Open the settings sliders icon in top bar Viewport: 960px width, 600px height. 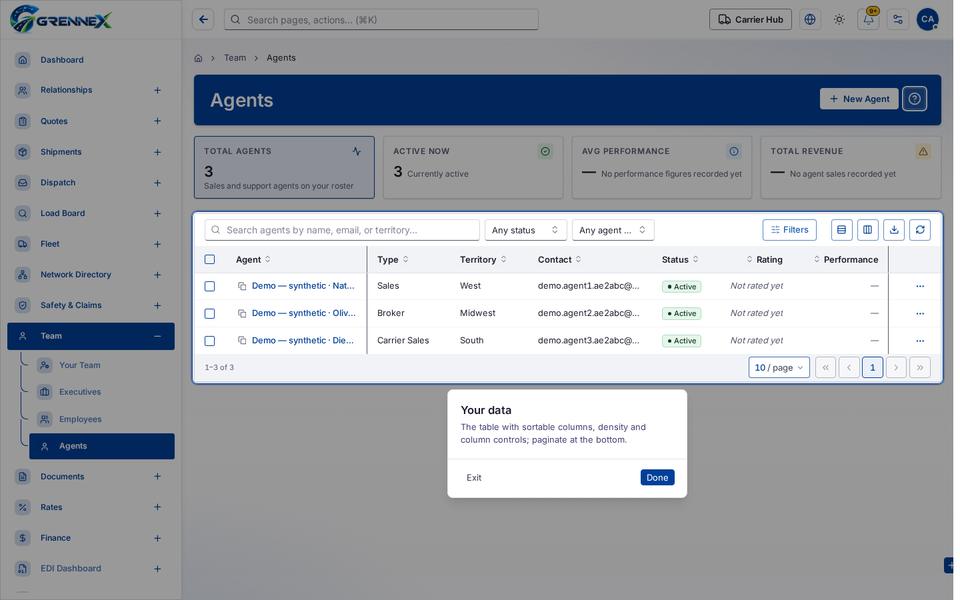pyautogui.click(x=898, y=20)
